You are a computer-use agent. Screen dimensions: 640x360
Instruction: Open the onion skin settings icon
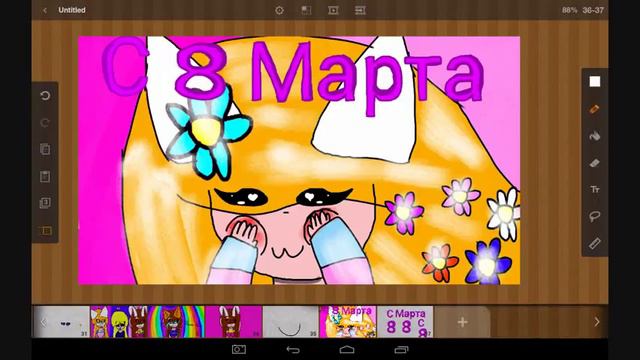[279, 10]
